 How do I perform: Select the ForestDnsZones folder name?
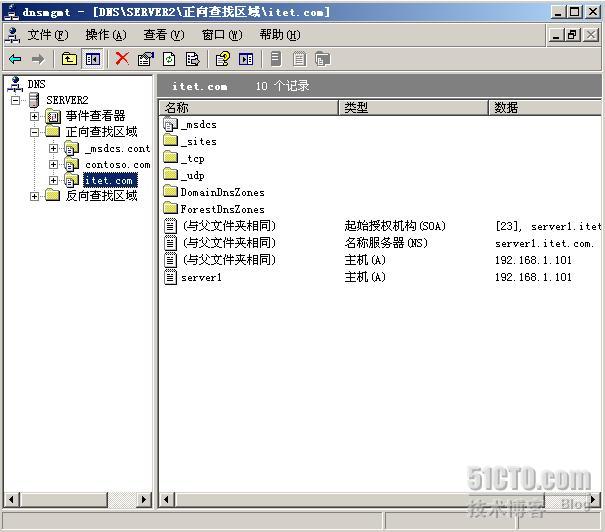tap(223, 209)
